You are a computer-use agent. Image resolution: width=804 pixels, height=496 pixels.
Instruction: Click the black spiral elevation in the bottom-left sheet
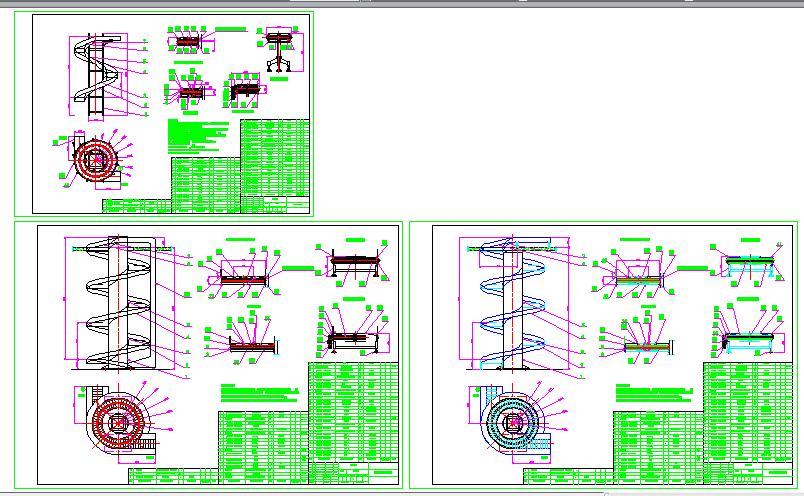tap(119, 303)
